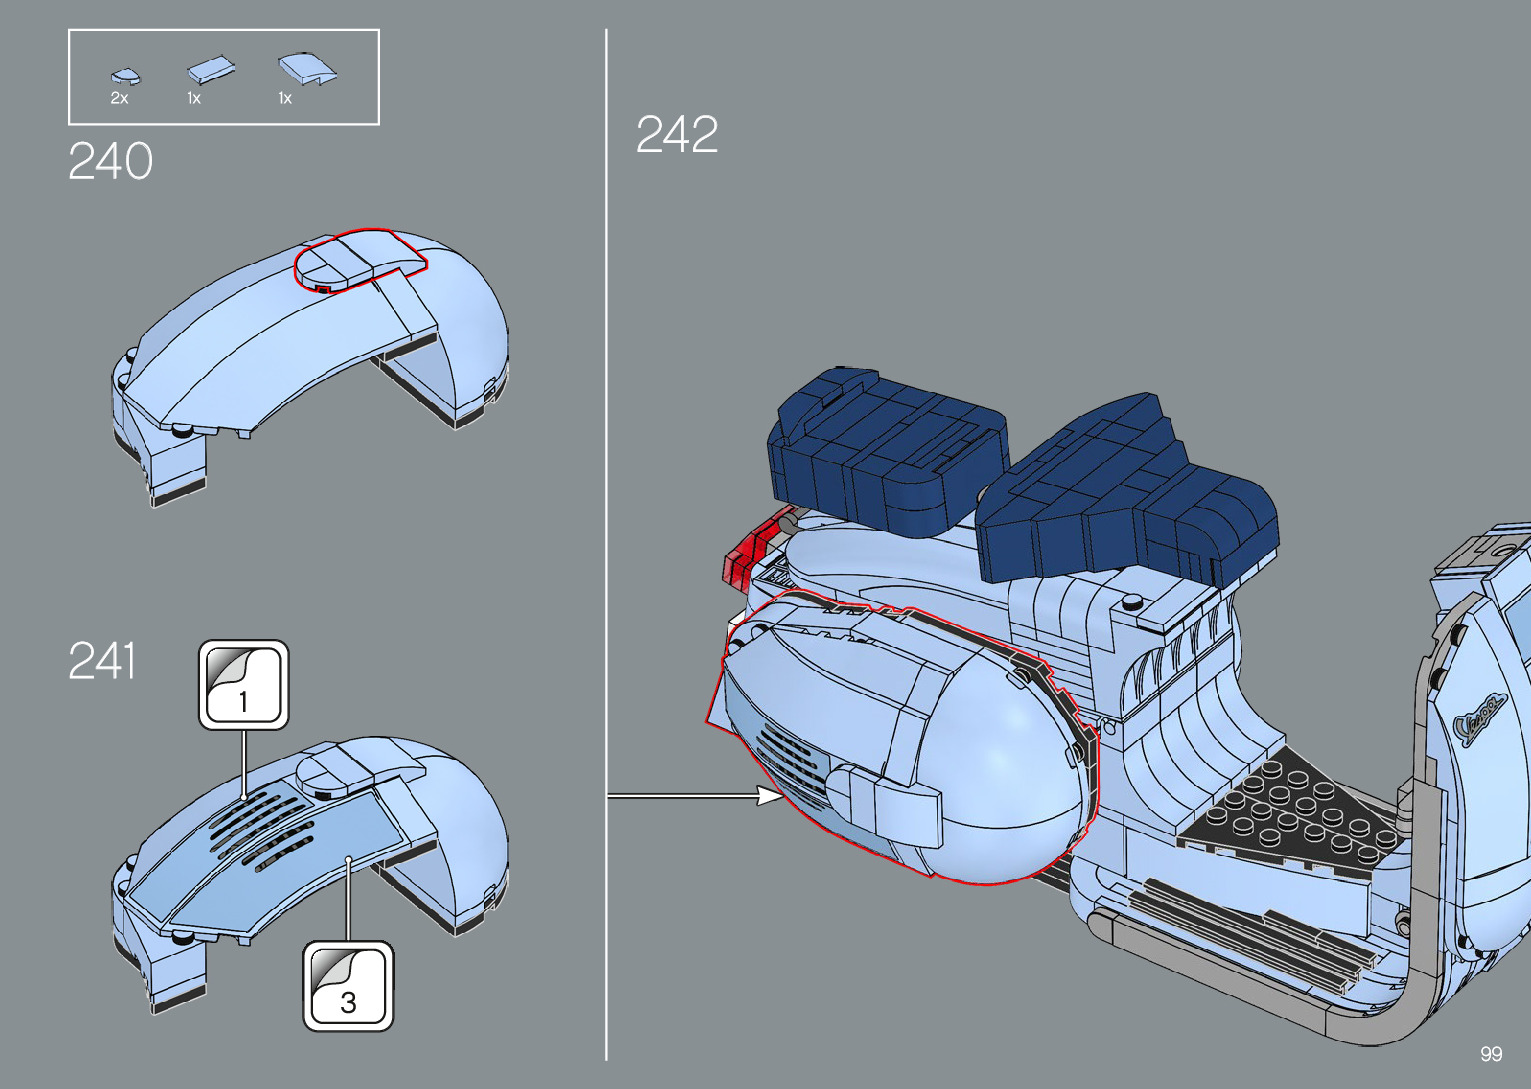The width and height of the screenshot is (1531, 1089).
Task: Click the black studded floor plate
Action: coord(1290,810)
